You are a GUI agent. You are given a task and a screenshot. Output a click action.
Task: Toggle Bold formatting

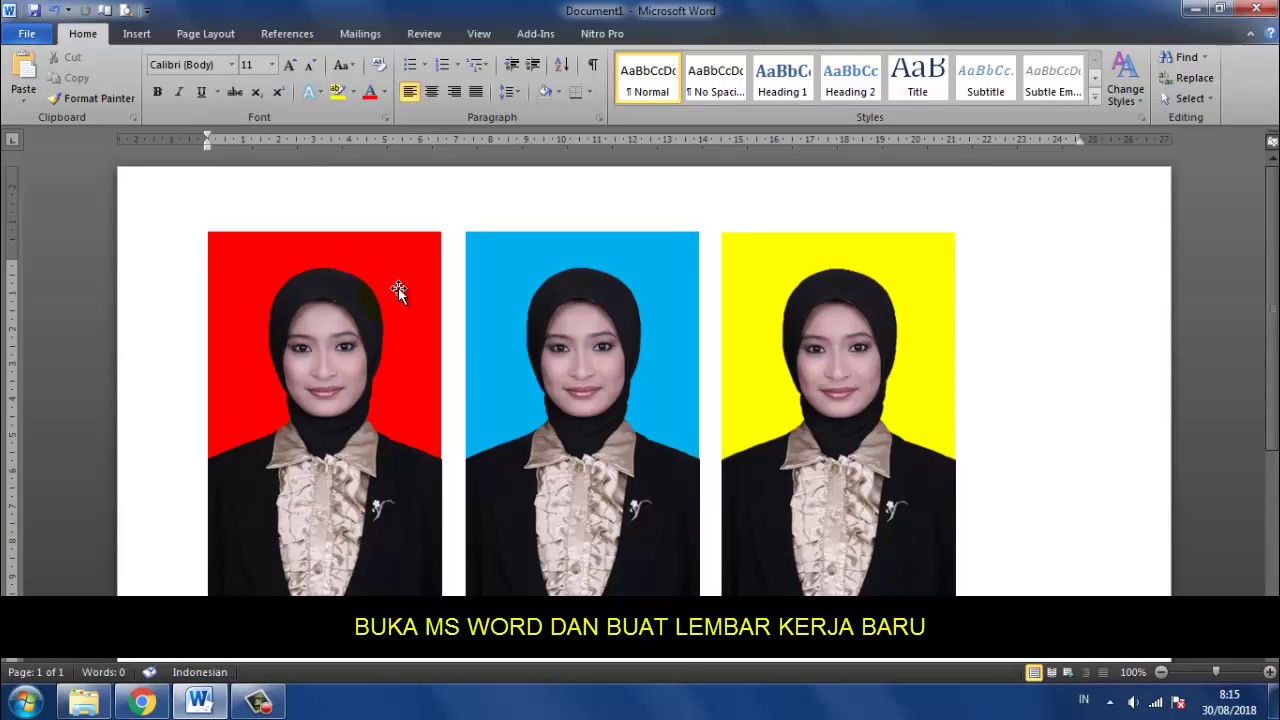157,92
